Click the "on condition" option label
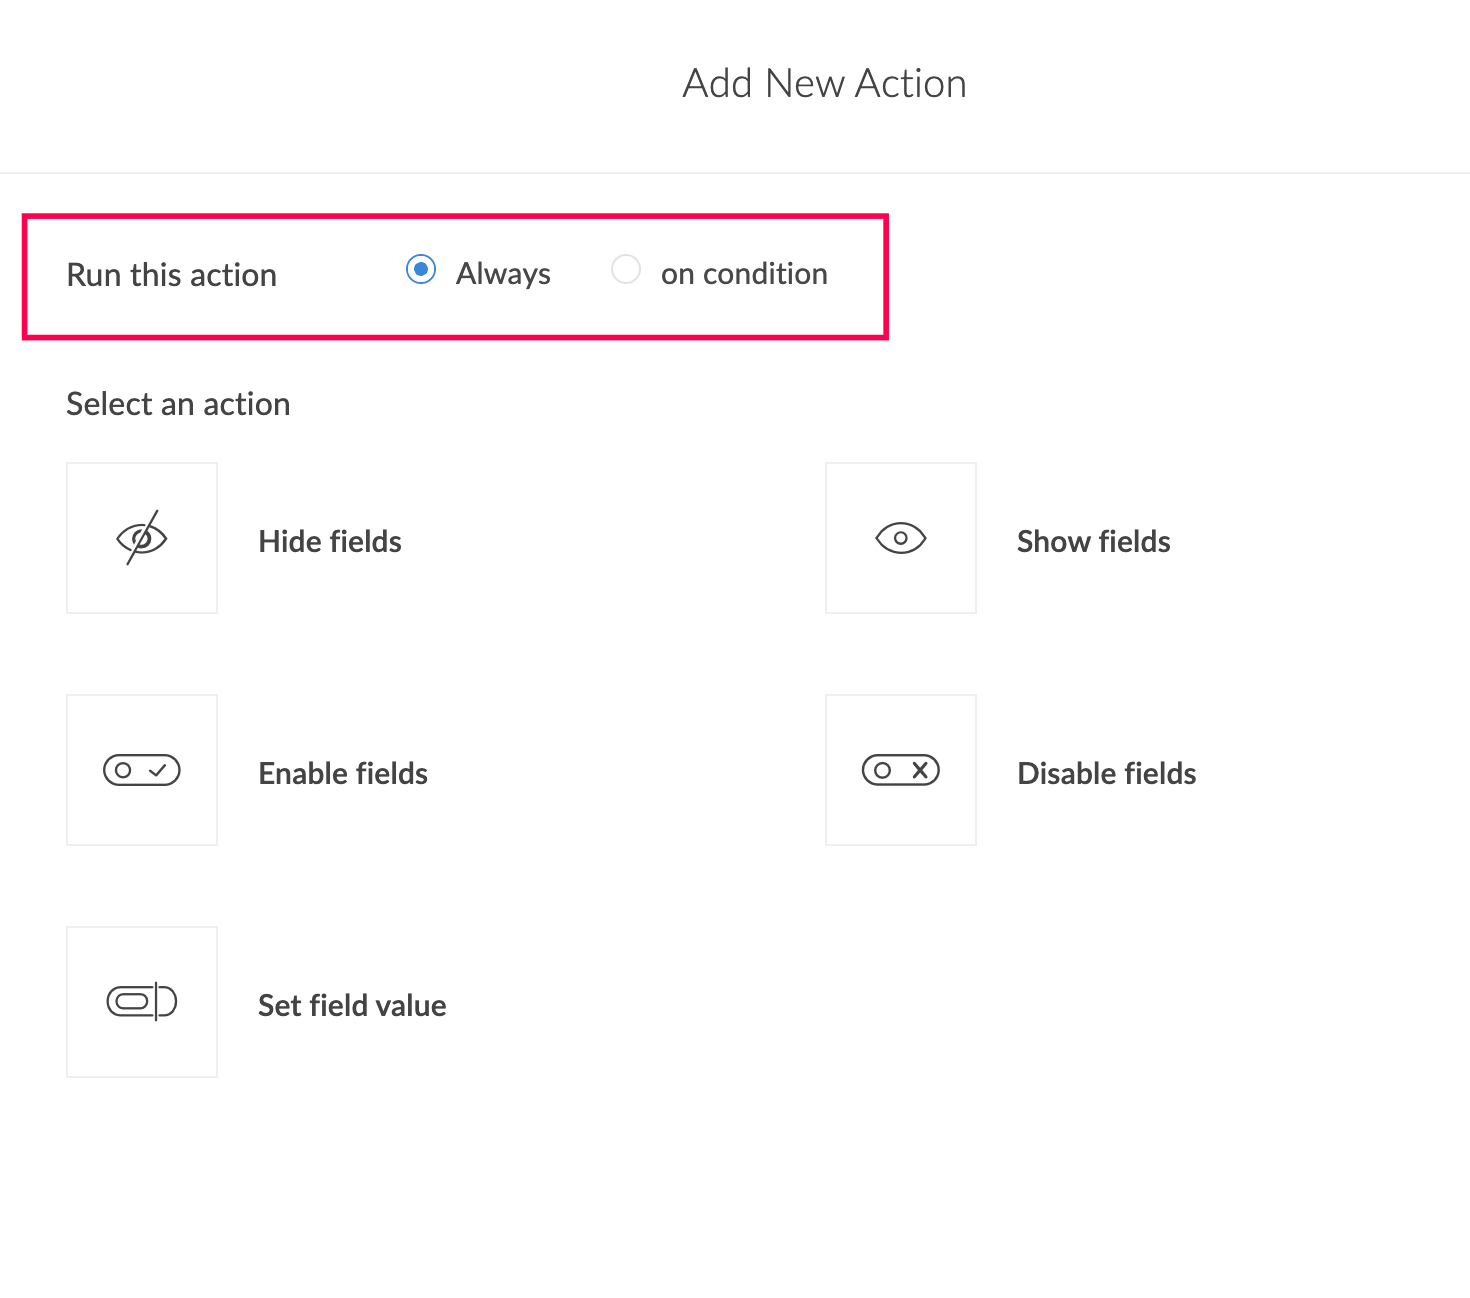 pyautogui.click(x=744, y=274)
